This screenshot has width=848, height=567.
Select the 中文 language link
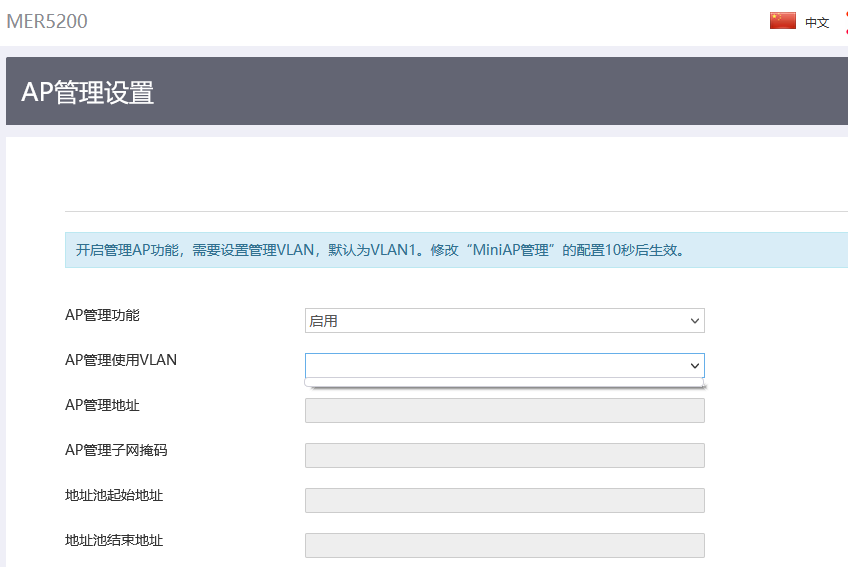(x=817, y=22)
